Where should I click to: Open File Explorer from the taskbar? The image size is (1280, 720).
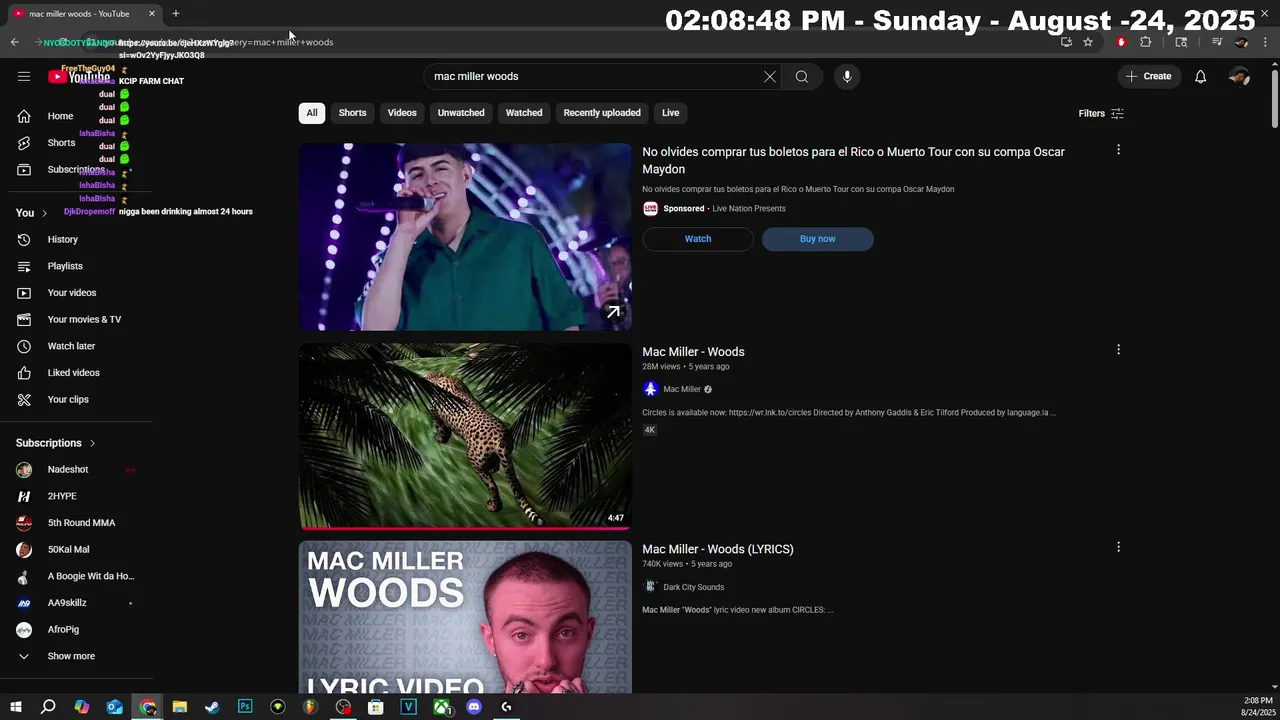(179, 707)
